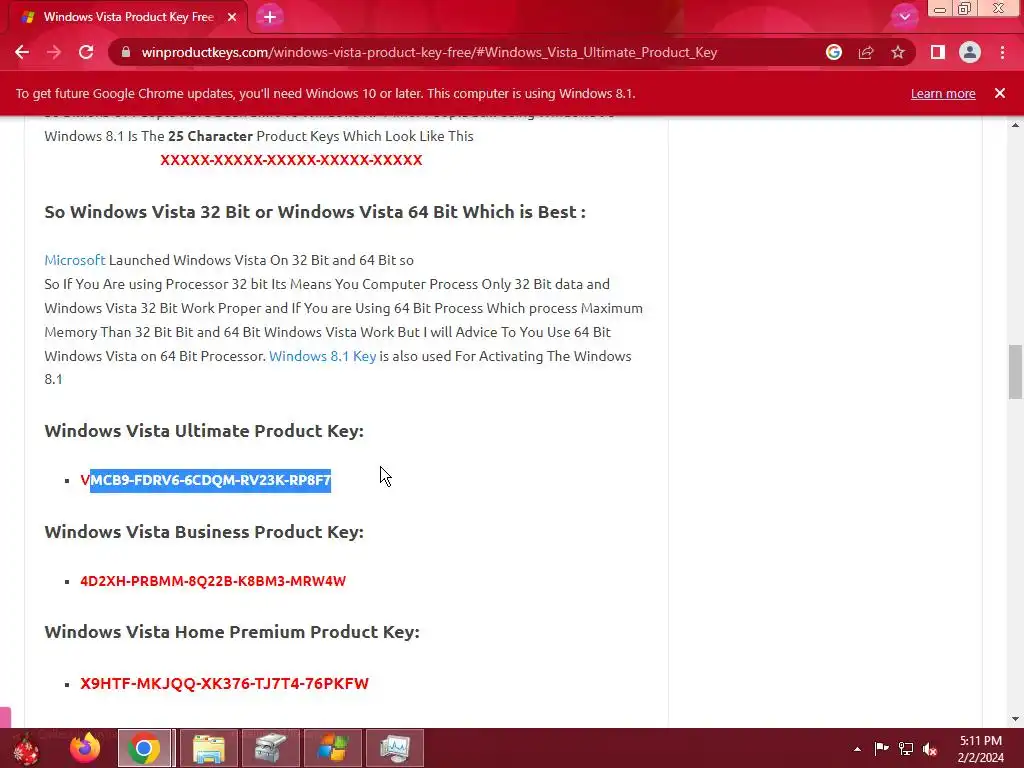Switch to Chrome in the taskbar
The image size is (1024, 768).
click(144, 748)
